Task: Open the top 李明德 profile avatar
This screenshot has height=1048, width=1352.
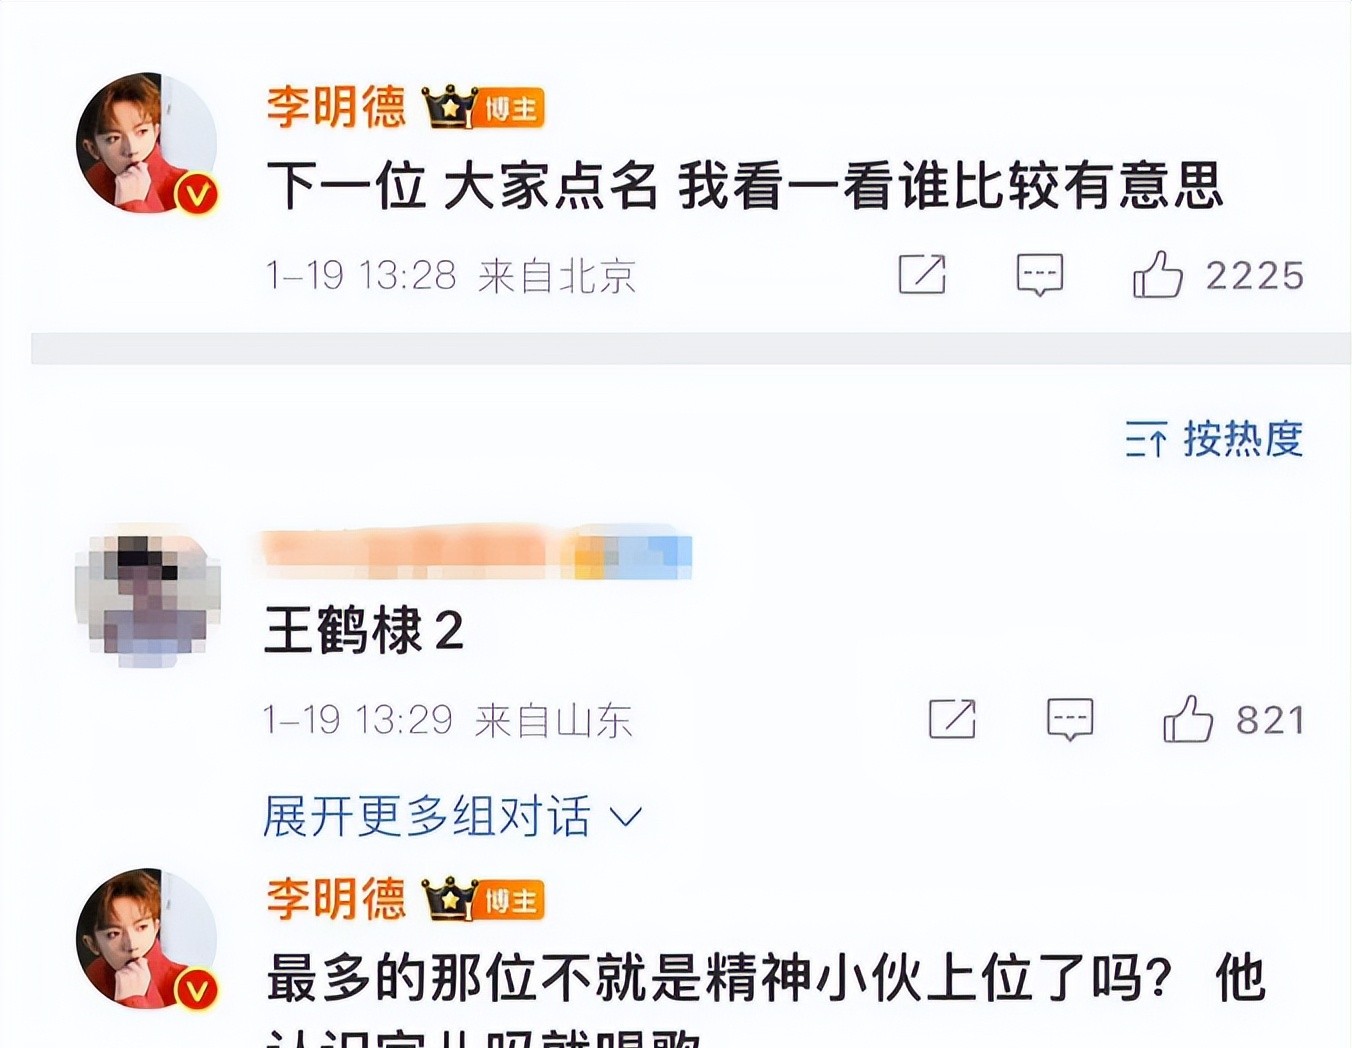Action: (148, 143)
